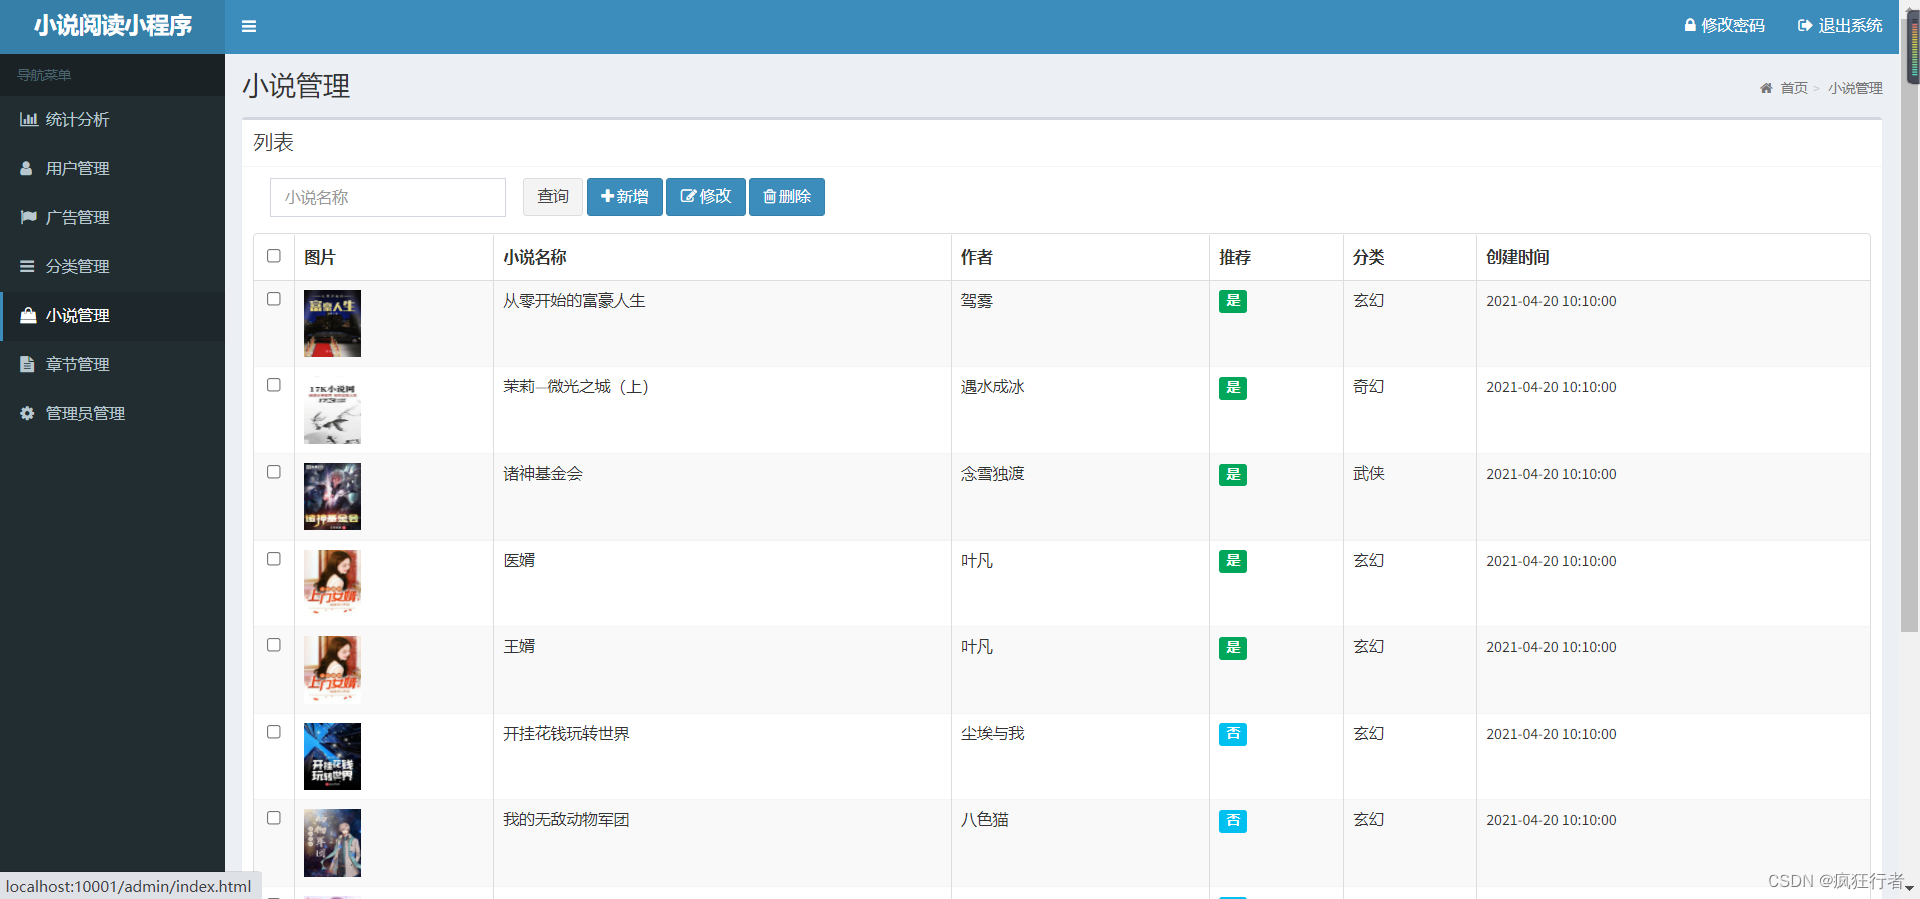Click the cover image of 医婿
The image size is (1920, 899).
[332, 583]
